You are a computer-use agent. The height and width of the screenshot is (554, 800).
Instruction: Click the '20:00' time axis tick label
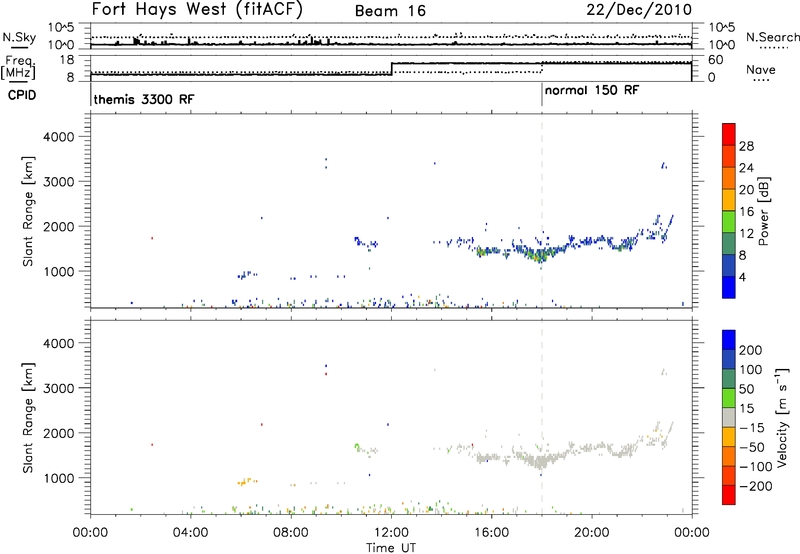(591, 533)
